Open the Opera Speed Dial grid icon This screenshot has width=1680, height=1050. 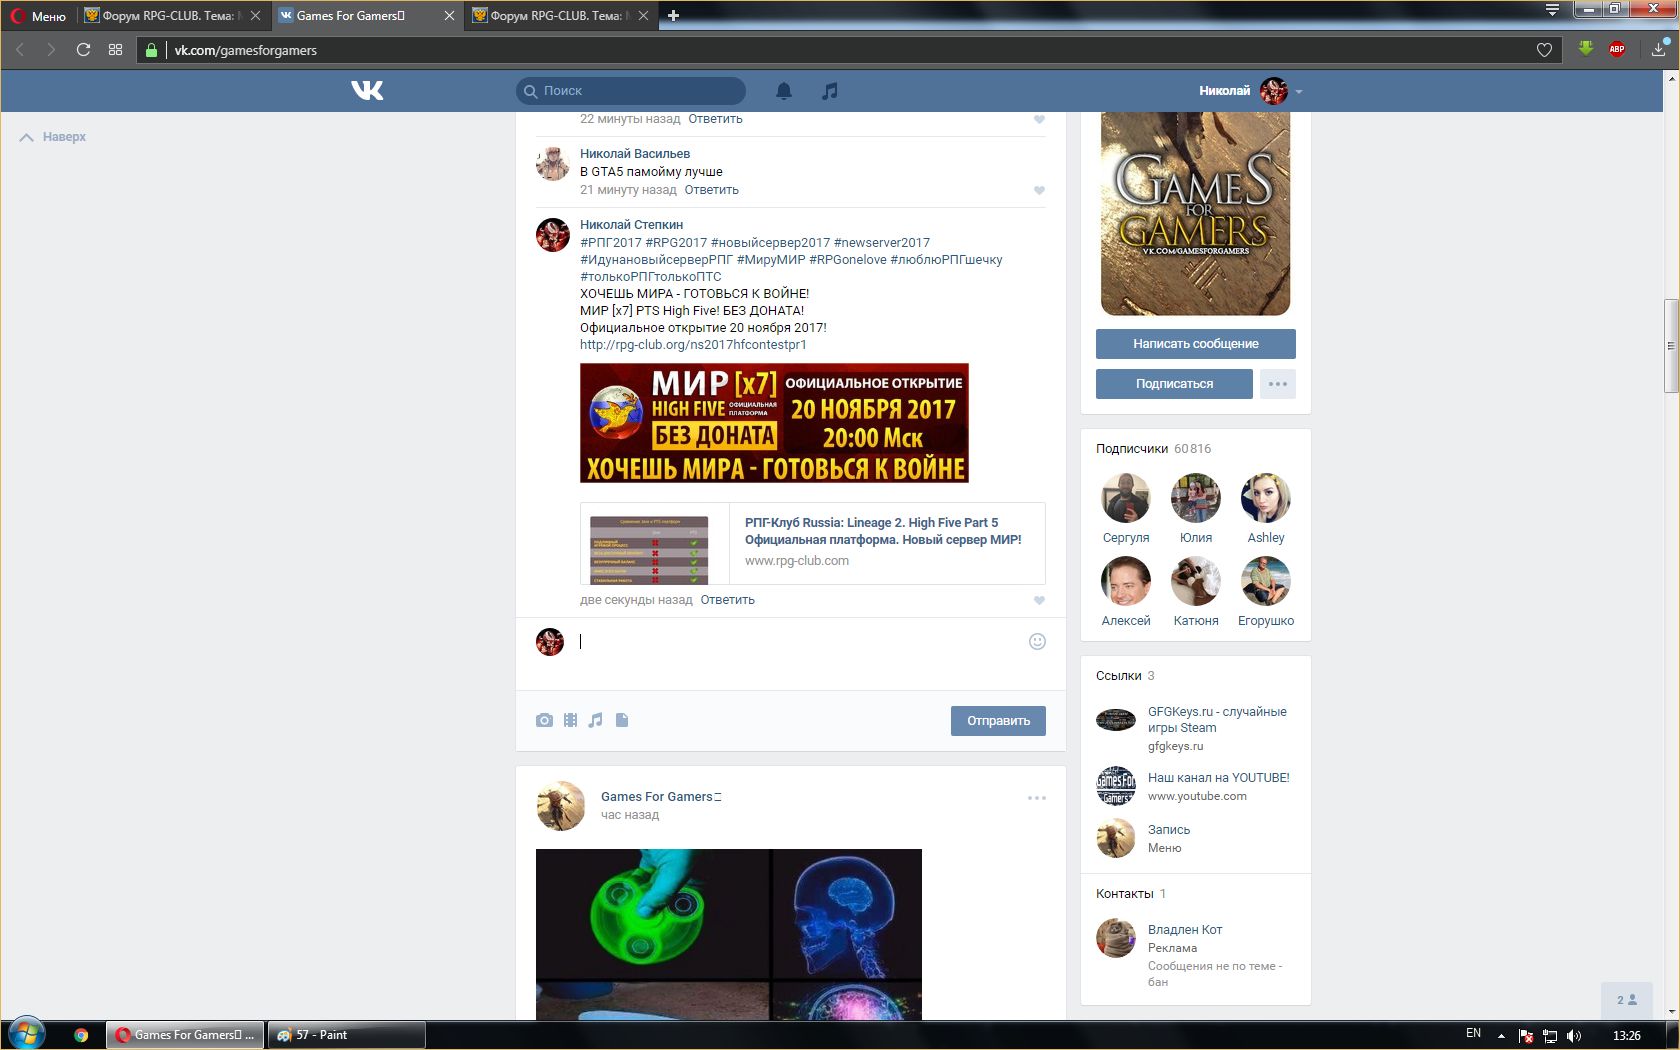coord(115,49)
